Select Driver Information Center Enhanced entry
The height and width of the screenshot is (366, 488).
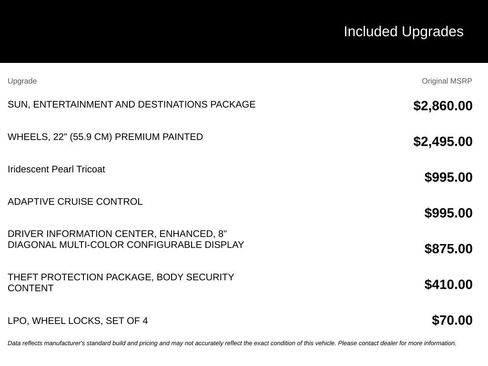(126, 239)
